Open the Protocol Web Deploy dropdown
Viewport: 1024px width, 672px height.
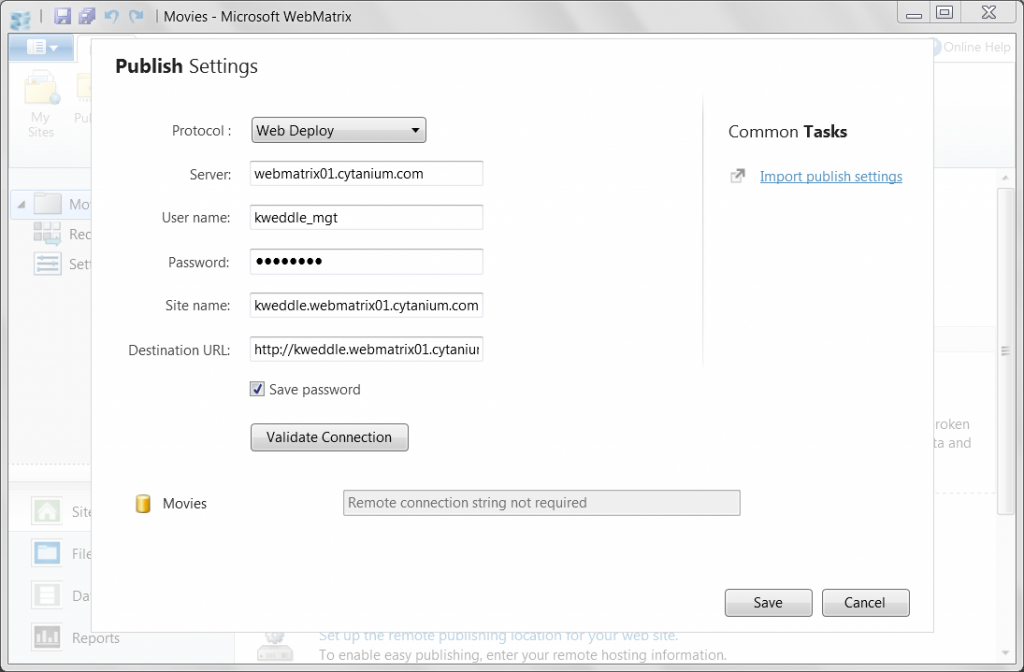338,130
